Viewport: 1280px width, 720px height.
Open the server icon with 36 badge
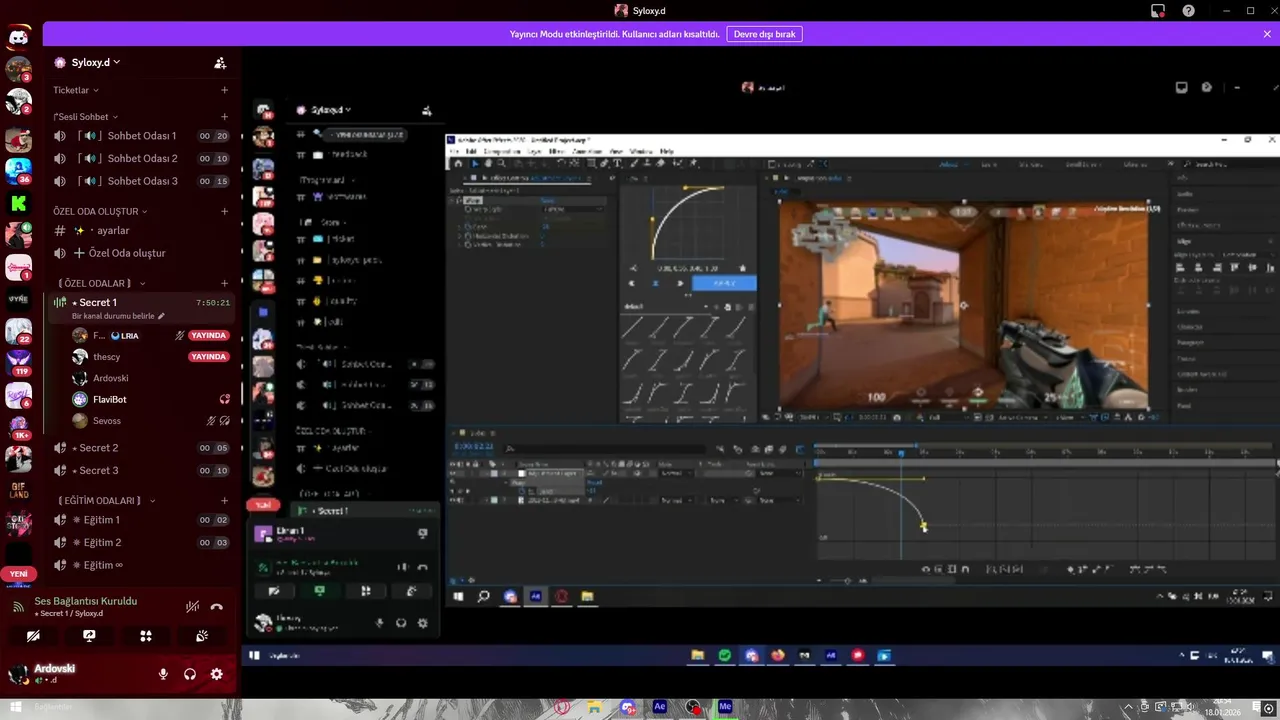click(x=18, y=171)
